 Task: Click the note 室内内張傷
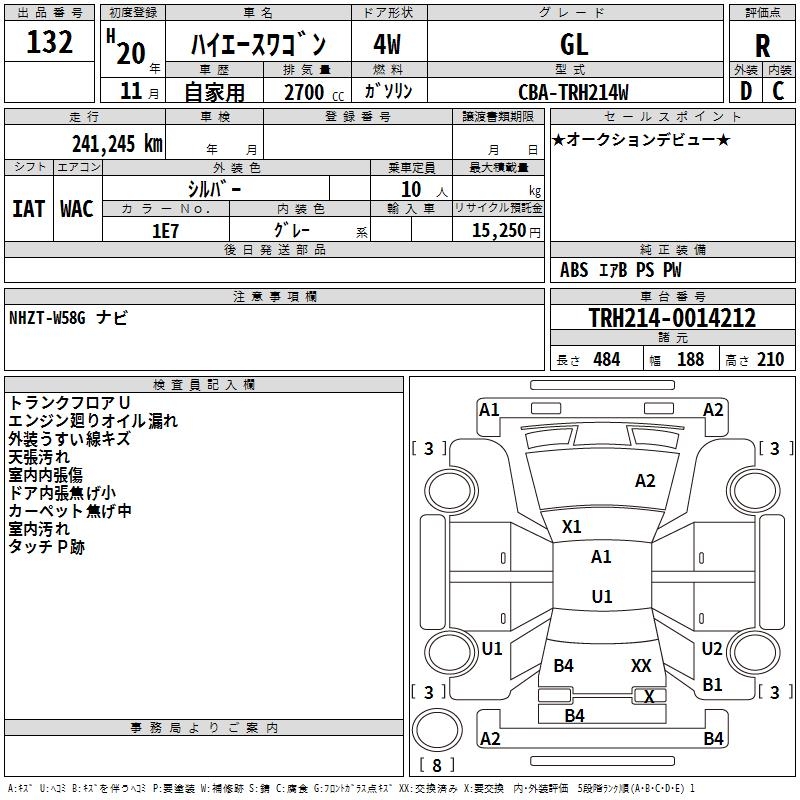46,474
